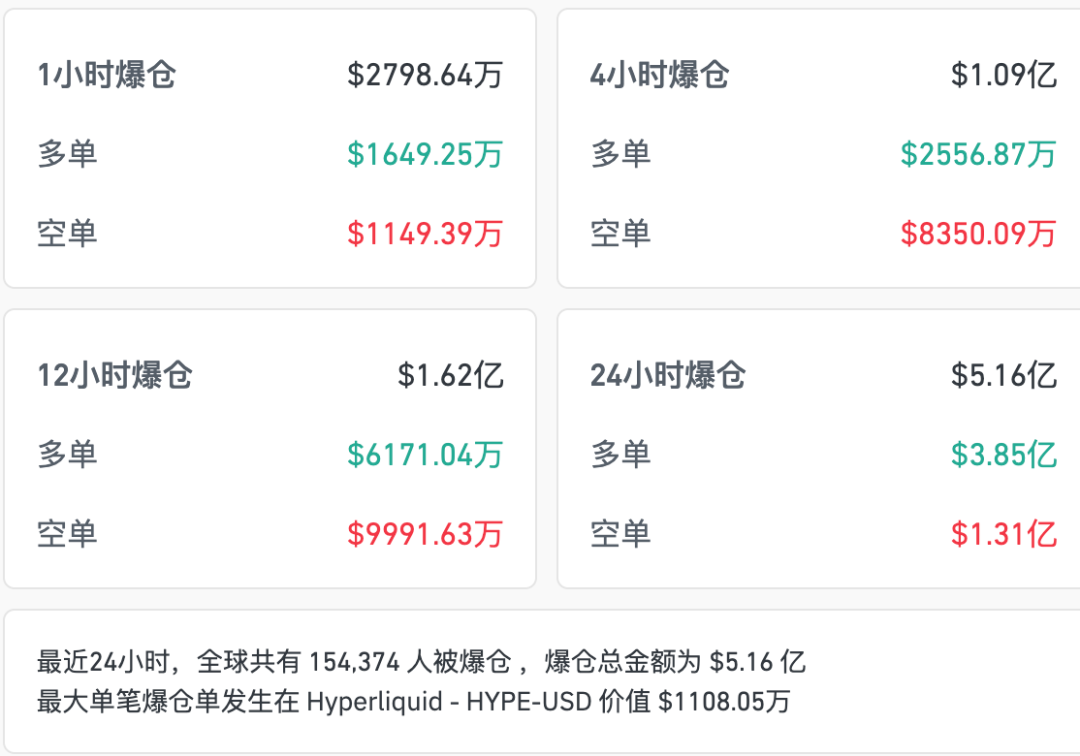Click the largest order value $1108.05万
The image size is (1080, 756).
tap(724, 701)
